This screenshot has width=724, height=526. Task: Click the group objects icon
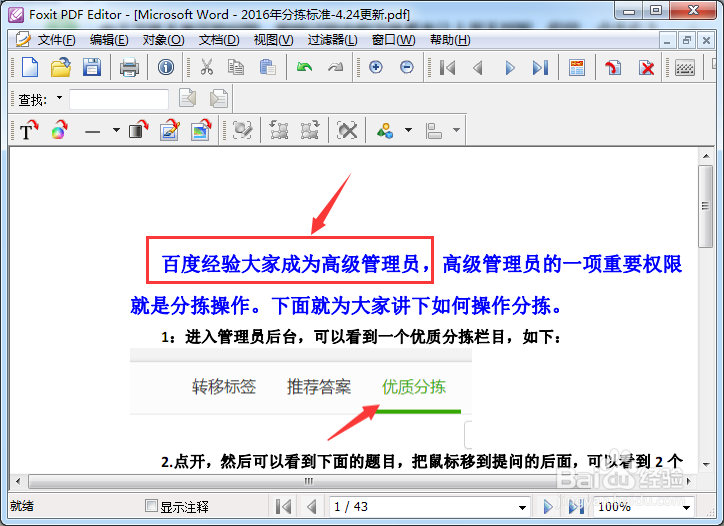point(279,130)
